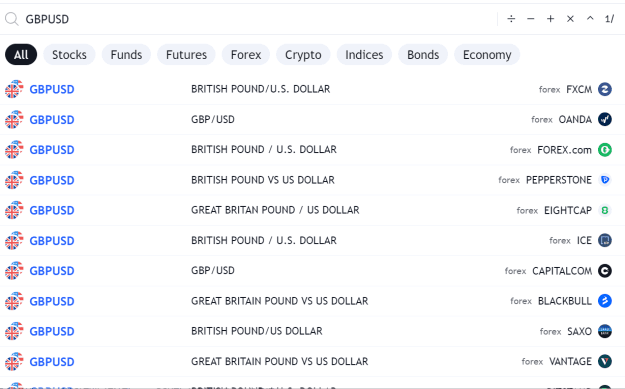Click the multiplication X operator icon
The image size is (625, 389).
click(x=570, y=19)
